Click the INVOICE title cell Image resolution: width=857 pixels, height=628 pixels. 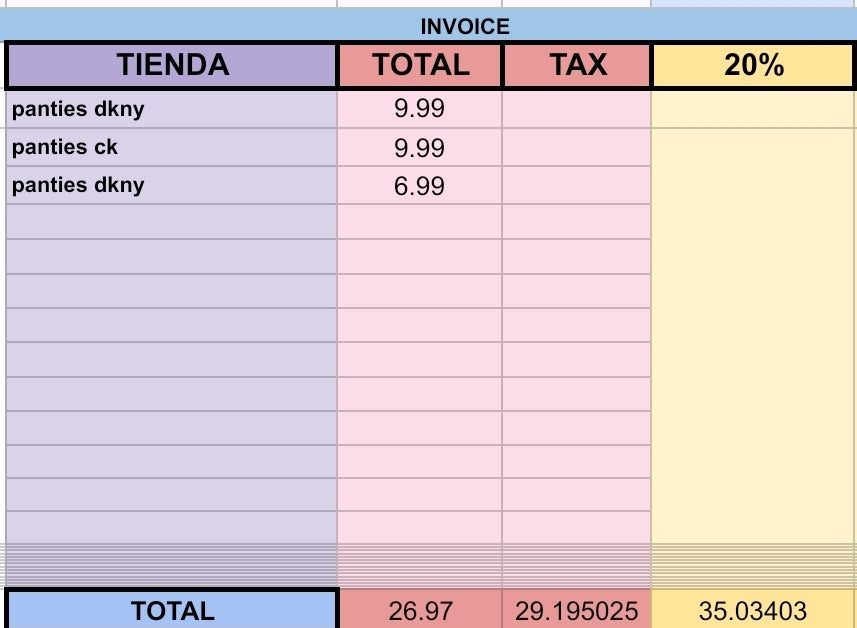coord(464,27)
